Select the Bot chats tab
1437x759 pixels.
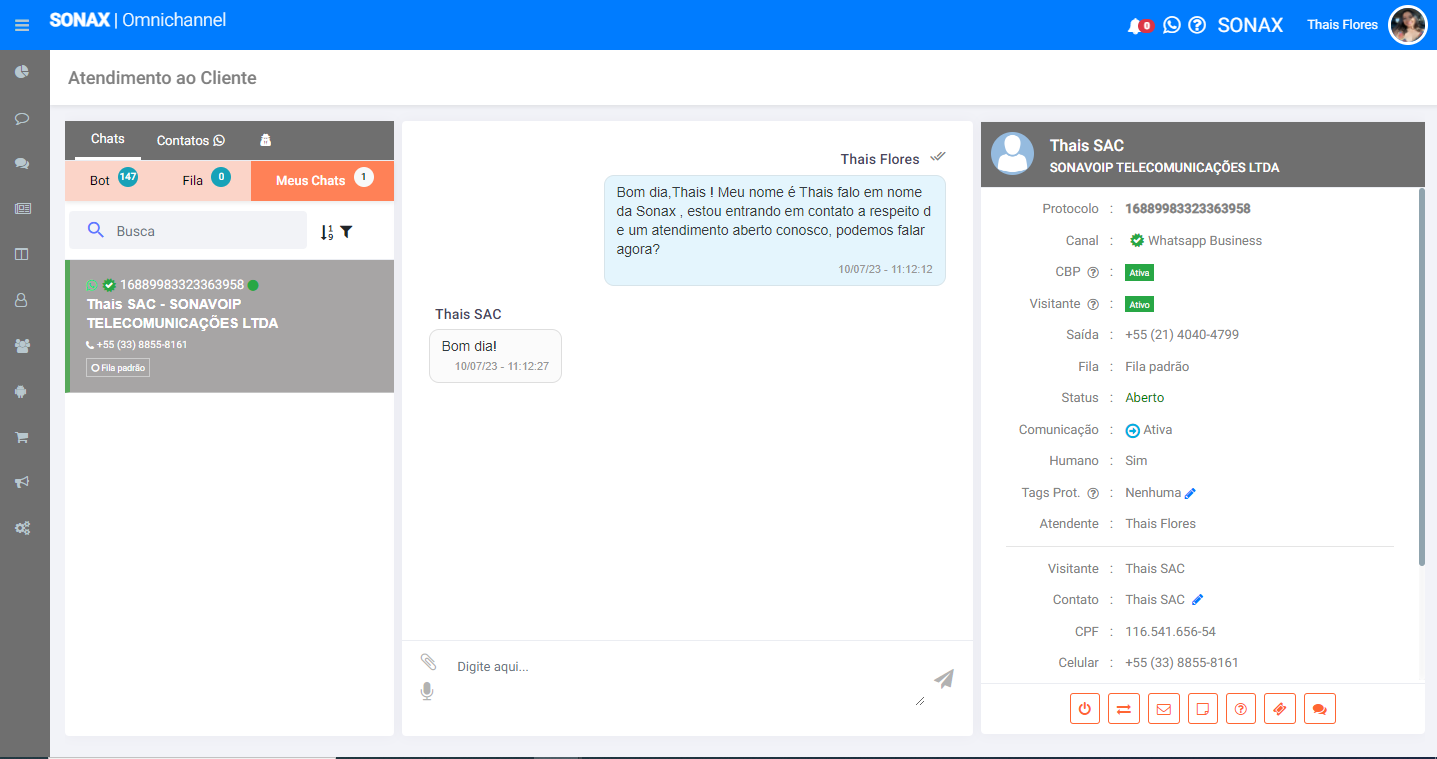click(x=111, y=181)
